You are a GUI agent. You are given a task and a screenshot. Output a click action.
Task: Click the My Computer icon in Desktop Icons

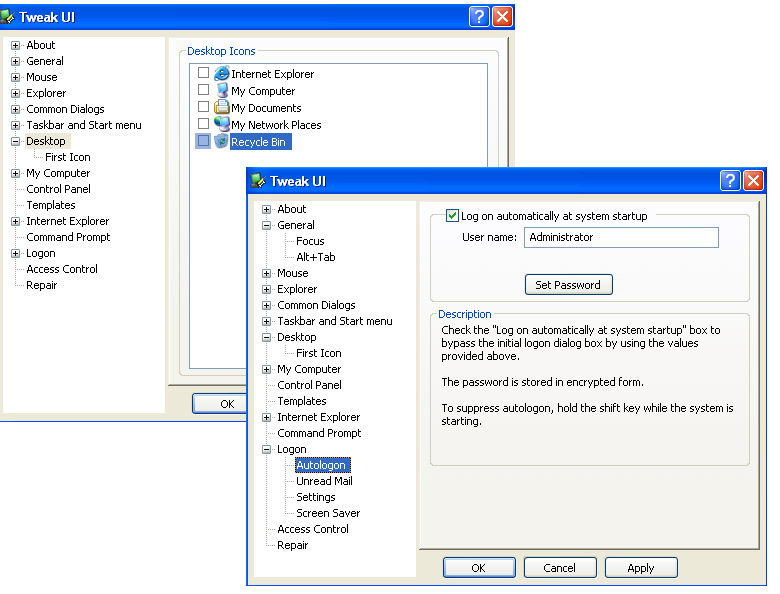(x=221, y=91)
